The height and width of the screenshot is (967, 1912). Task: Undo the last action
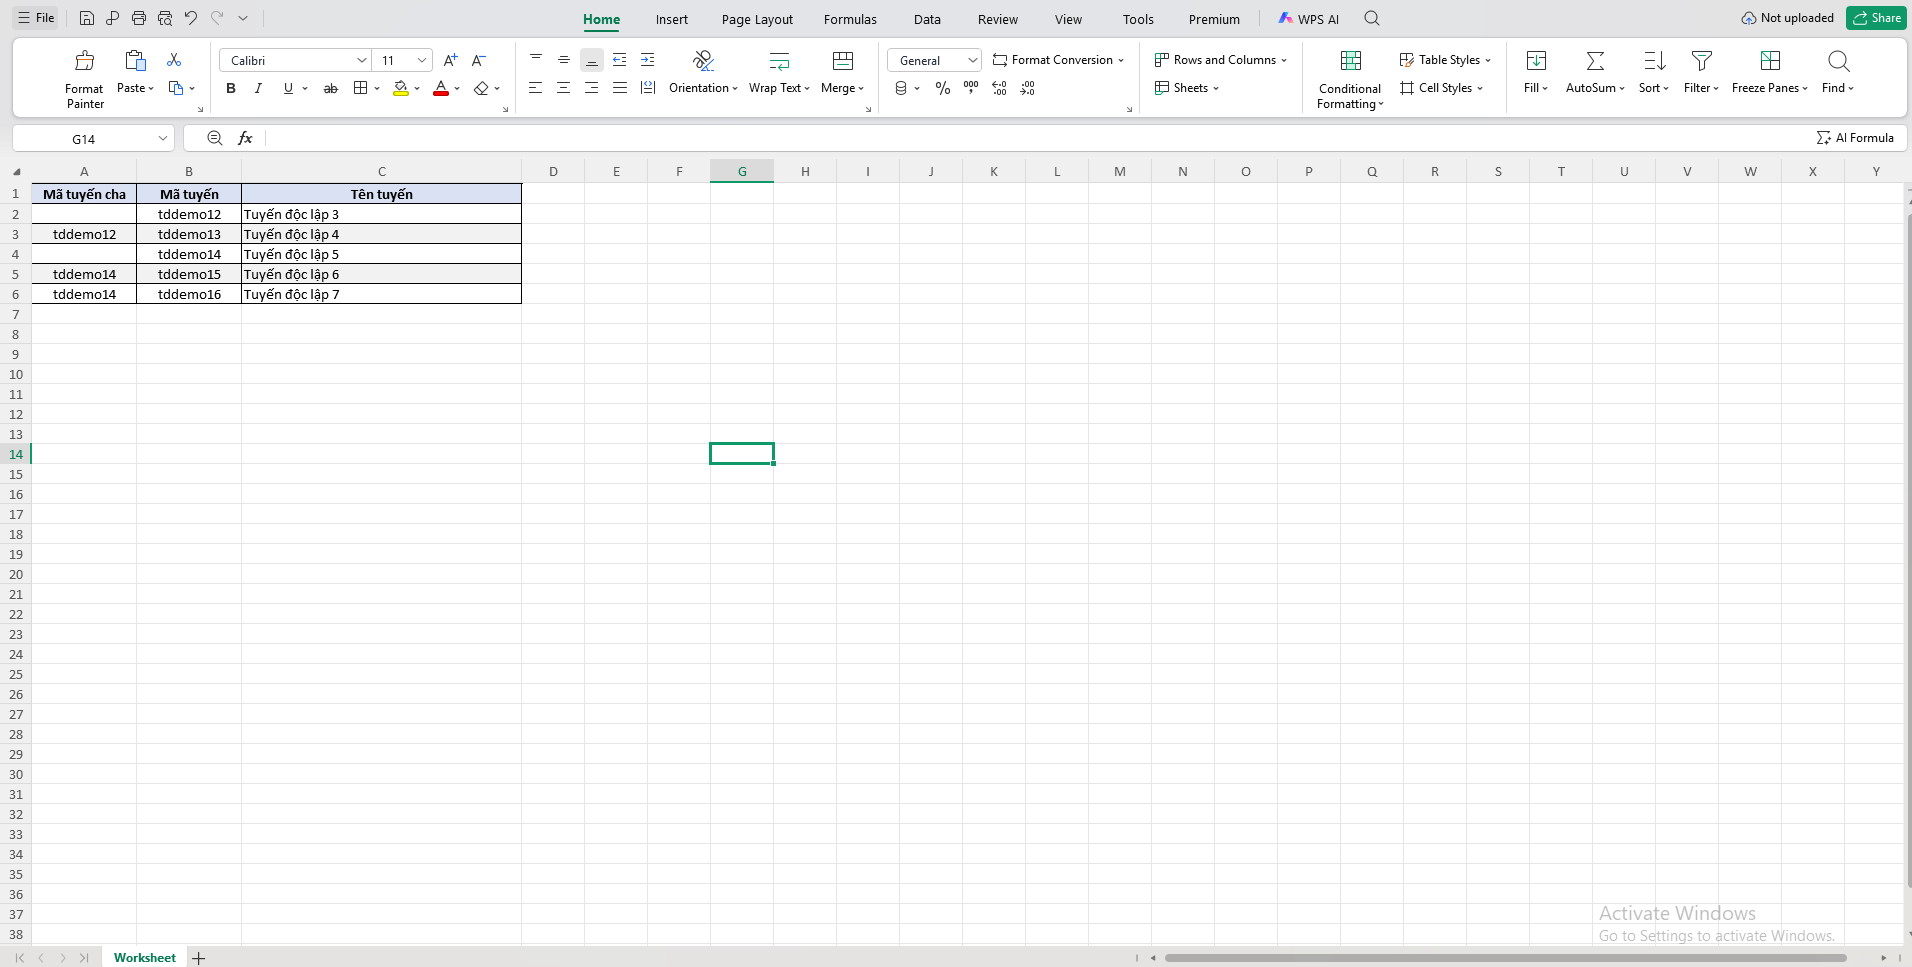coord(191,18)
